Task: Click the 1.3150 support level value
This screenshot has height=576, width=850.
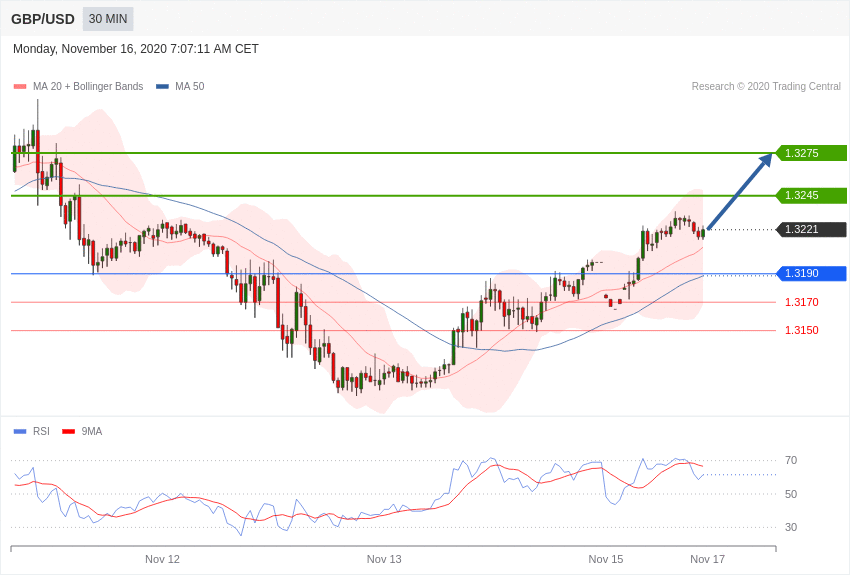Action: point(802,331)
